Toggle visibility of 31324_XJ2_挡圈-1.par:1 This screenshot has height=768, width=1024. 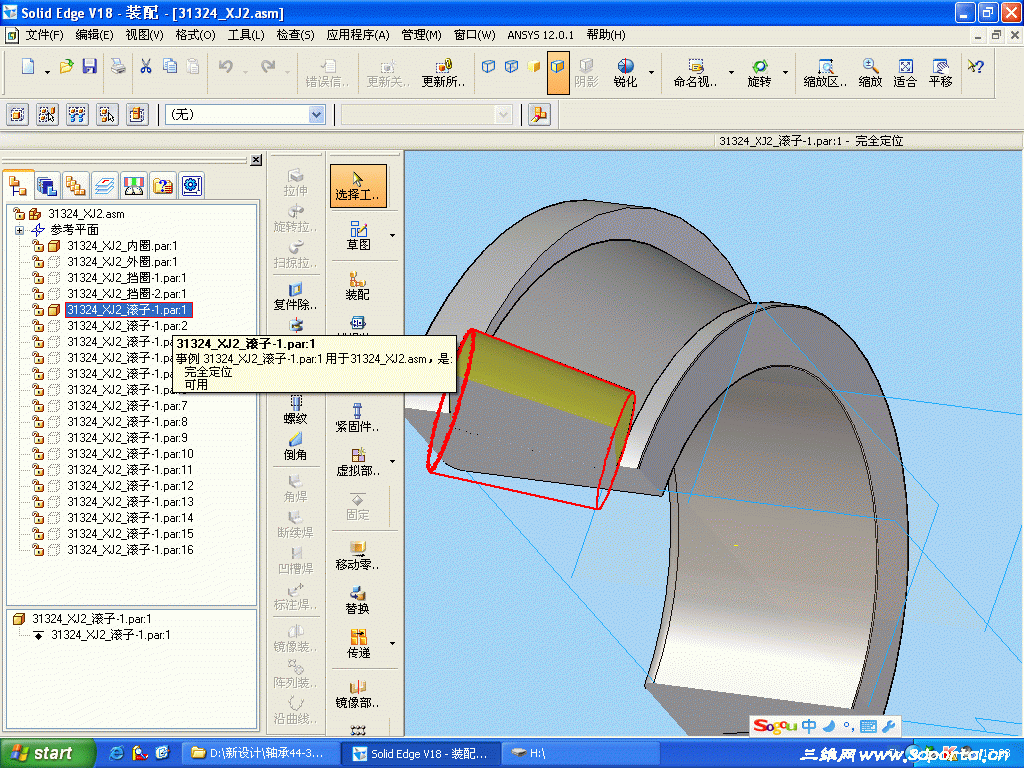click(x=54, y=278)
